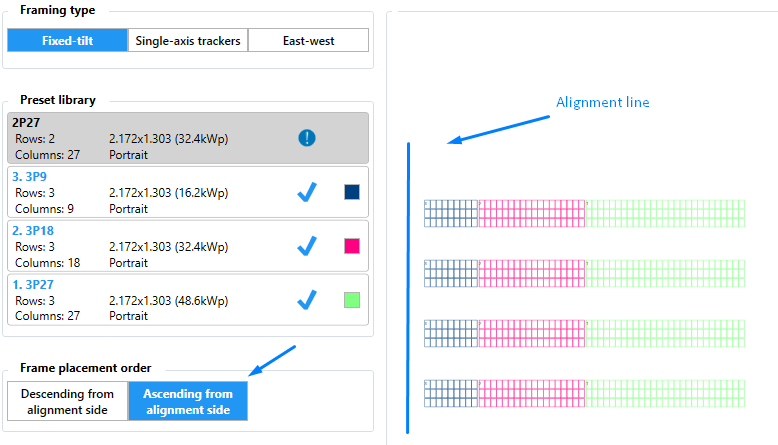Image resolution: width=778 pixels, height=445 pixels.
Task: Select the Fixed-tilt framing type
Action: click(x=68, y=41)
